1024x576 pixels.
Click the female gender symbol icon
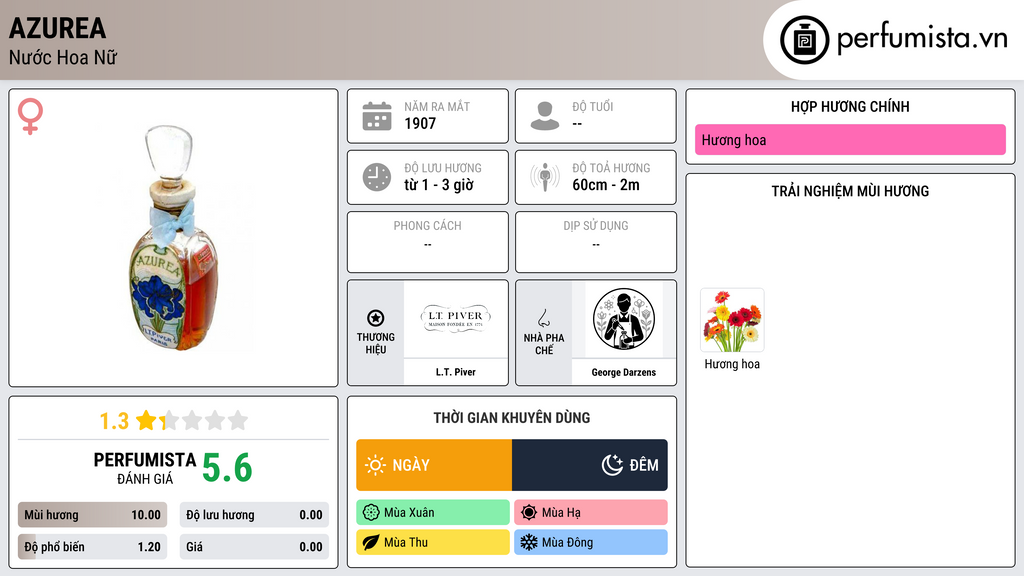pos(30,116)
